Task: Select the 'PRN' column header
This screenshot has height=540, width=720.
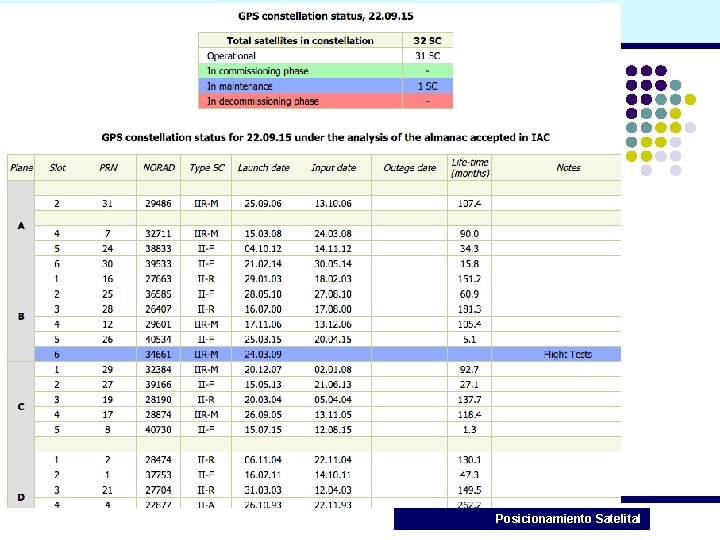Action: (x=108, y=168)
